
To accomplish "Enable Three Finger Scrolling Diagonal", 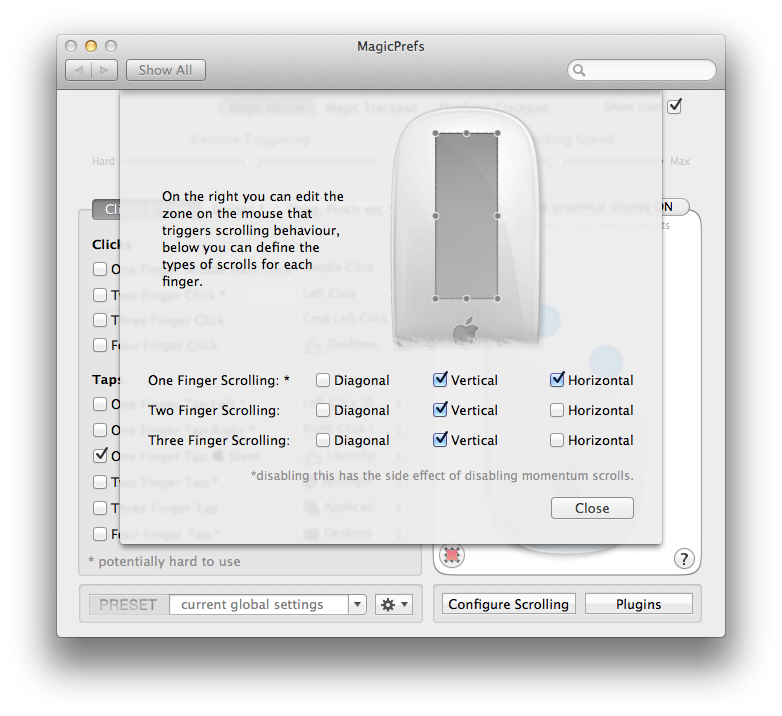I will [x=323, y=440].
